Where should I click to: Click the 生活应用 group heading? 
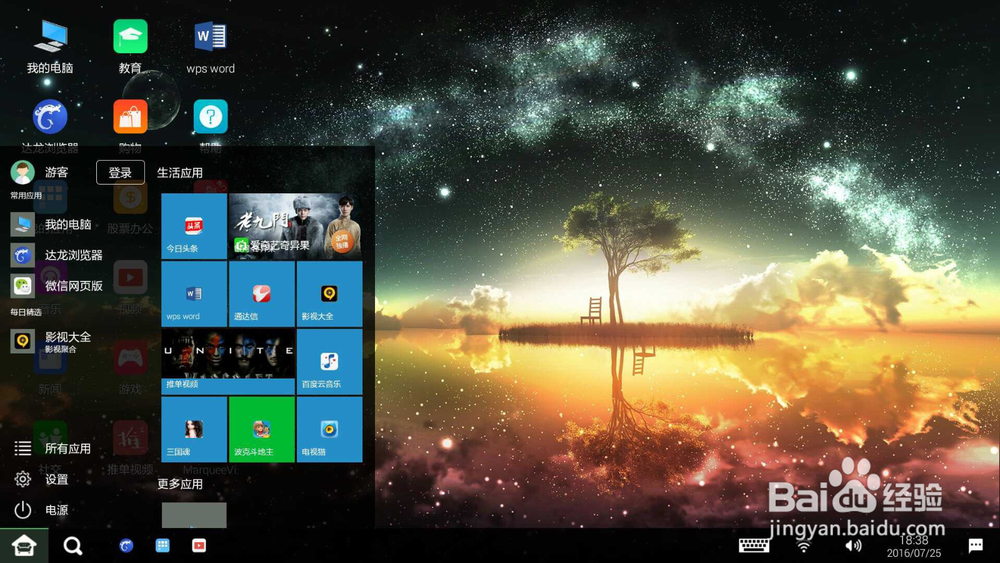180,173
